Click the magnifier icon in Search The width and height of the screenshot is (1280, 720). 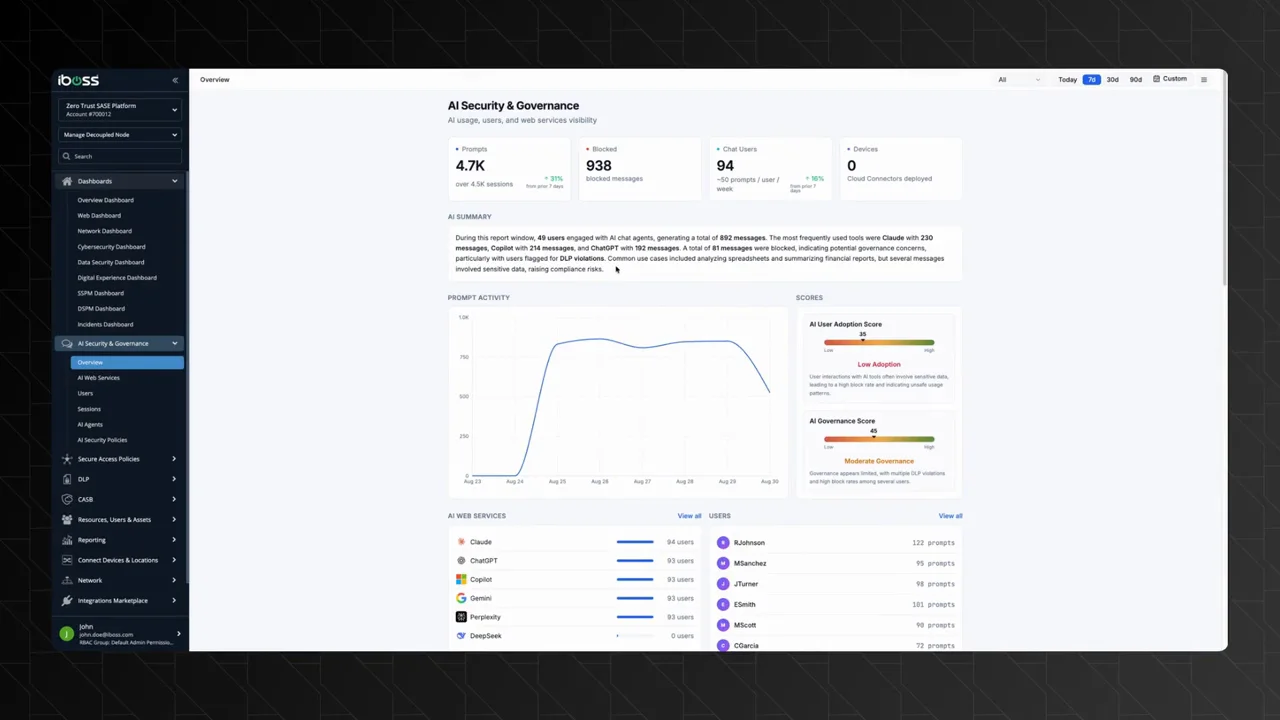67,156
